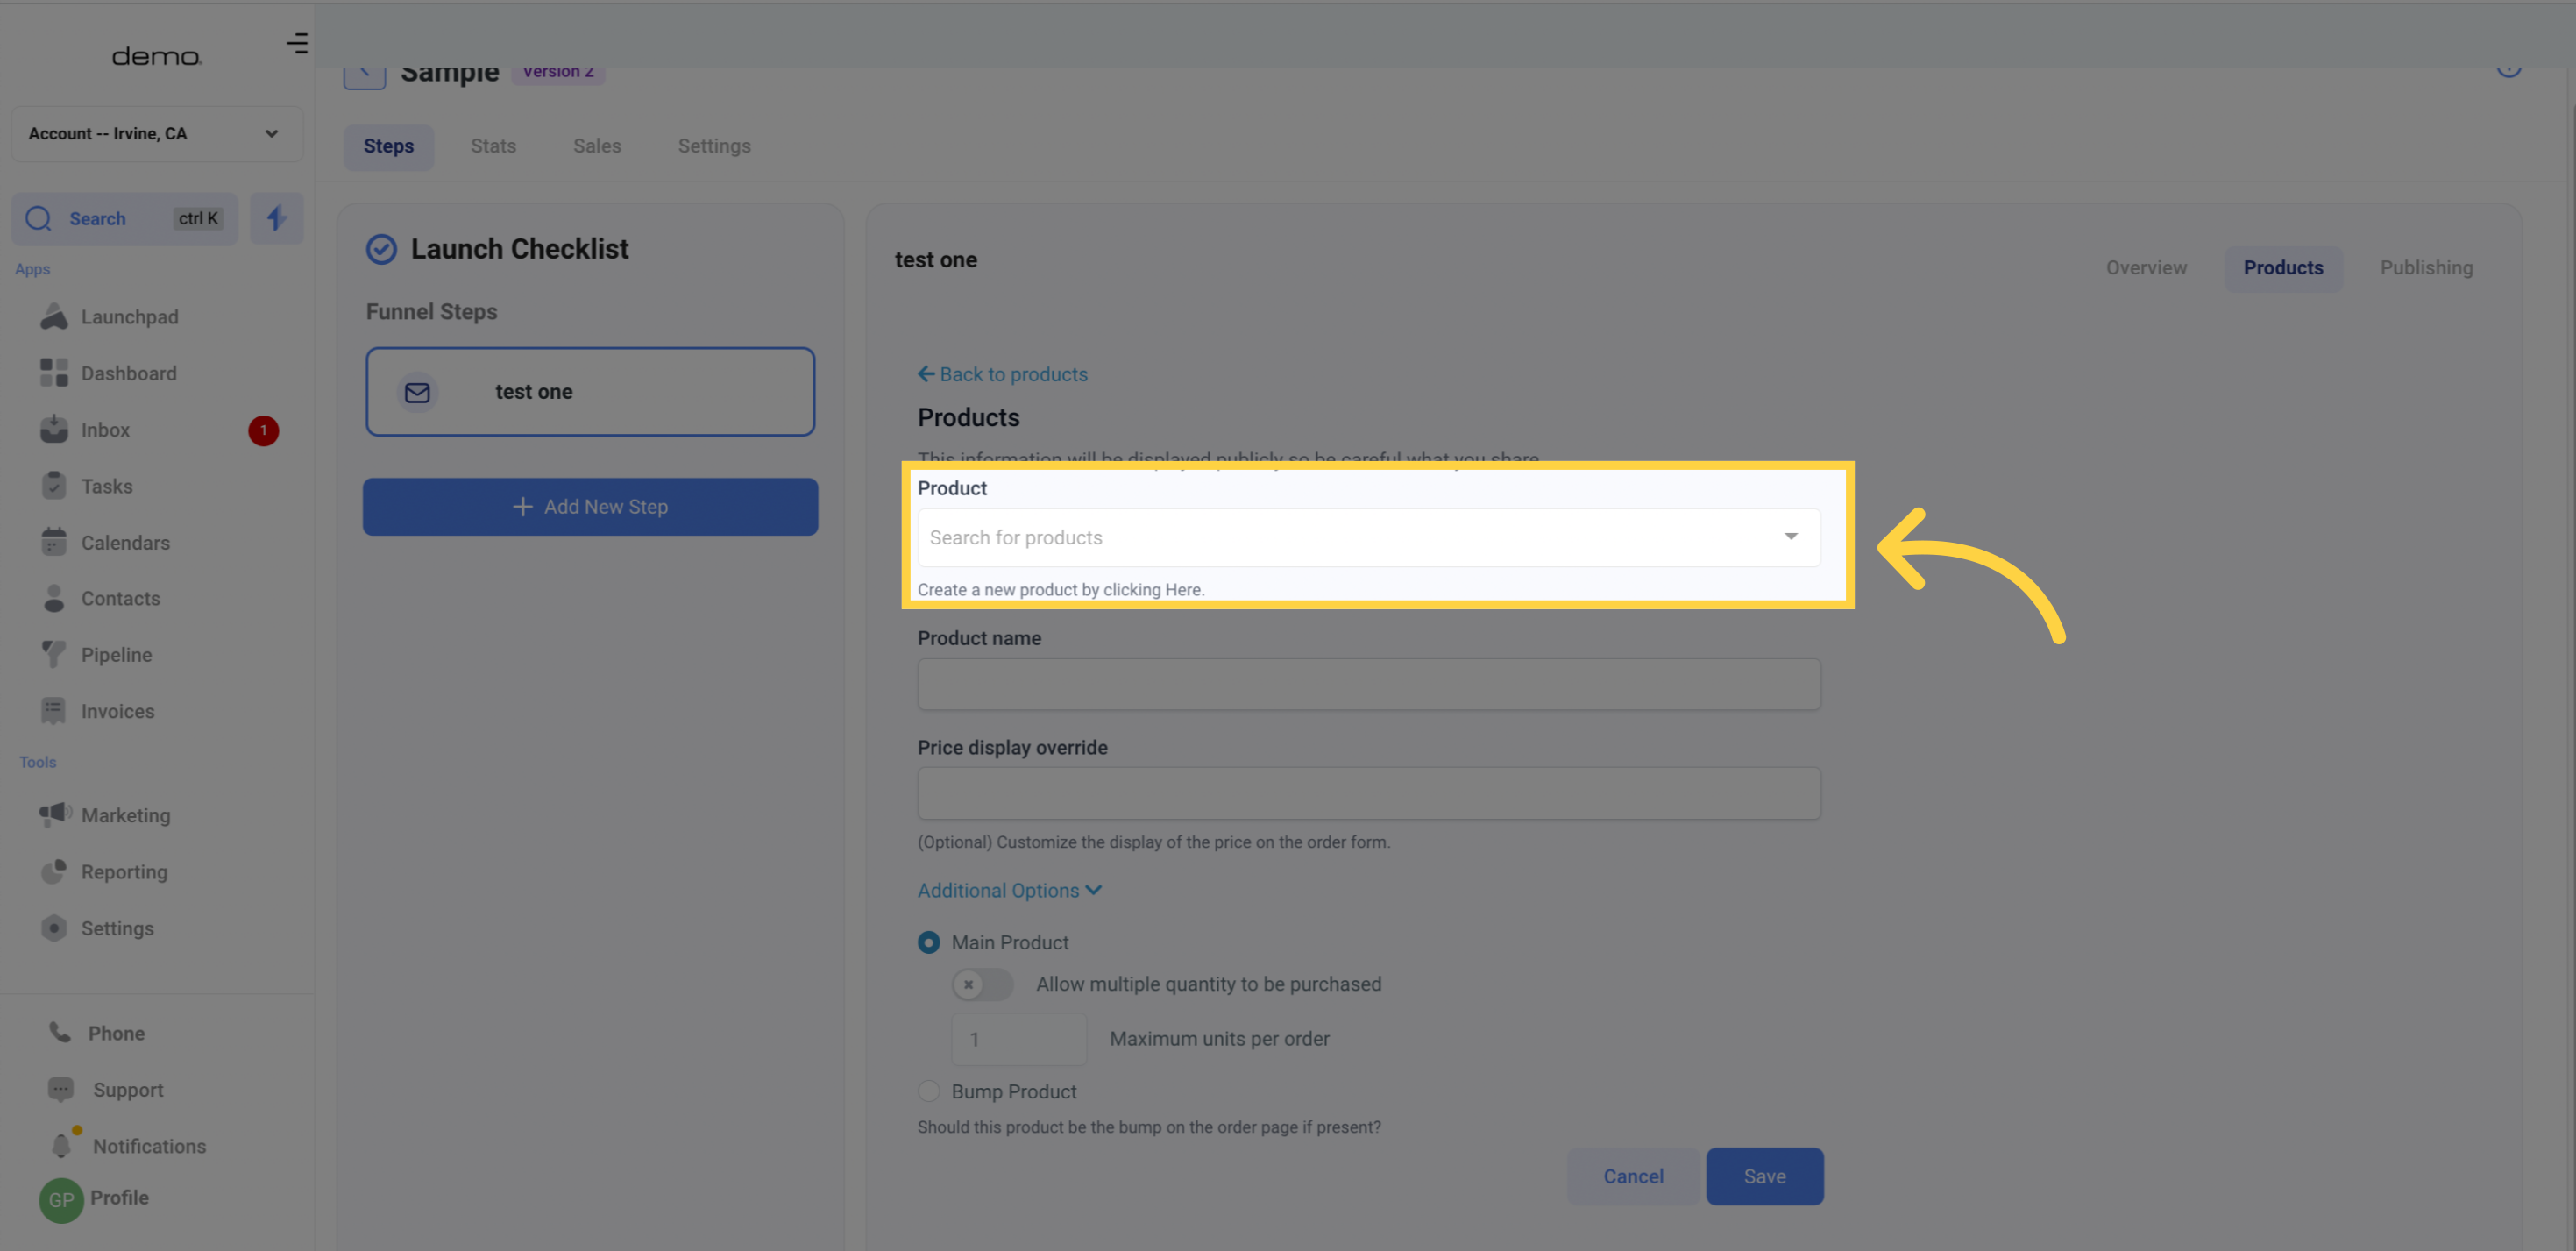Click the Reporting icon in sidebar
Viewport: 2576px width, 1251px height.
pos(54,871)
